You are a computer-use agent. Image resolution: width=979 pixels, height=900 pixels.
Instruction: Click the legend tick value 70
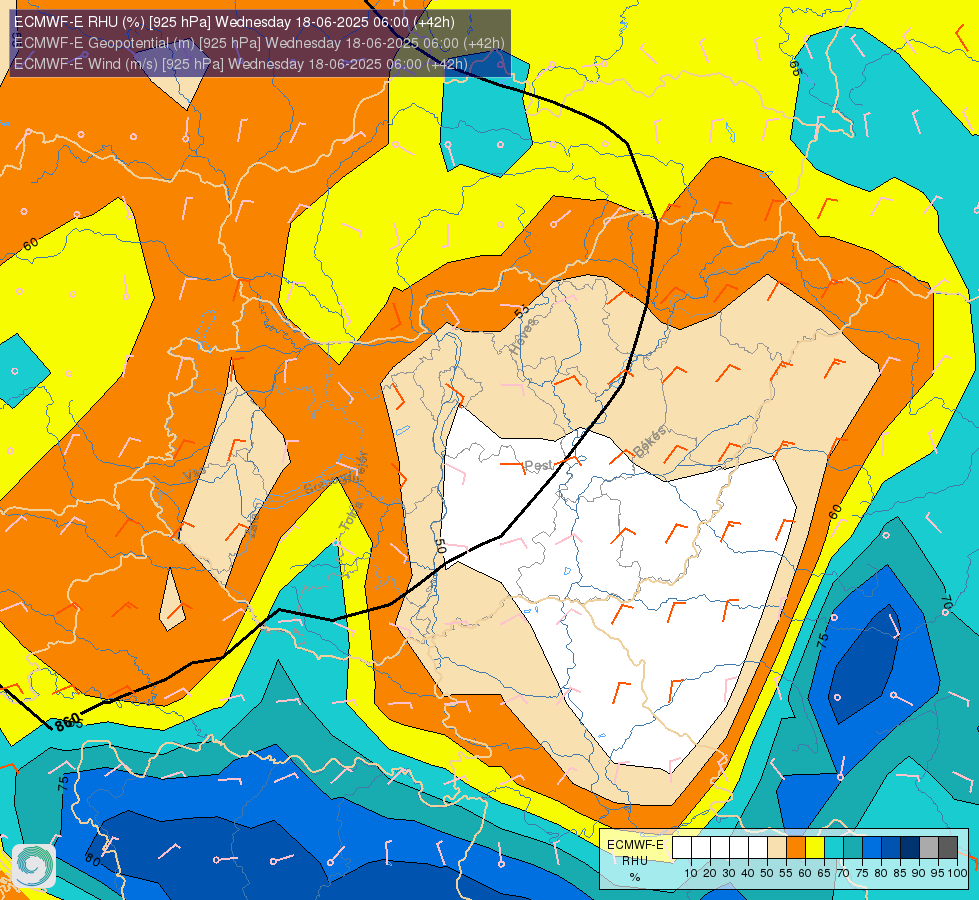(x=844, y=873)
